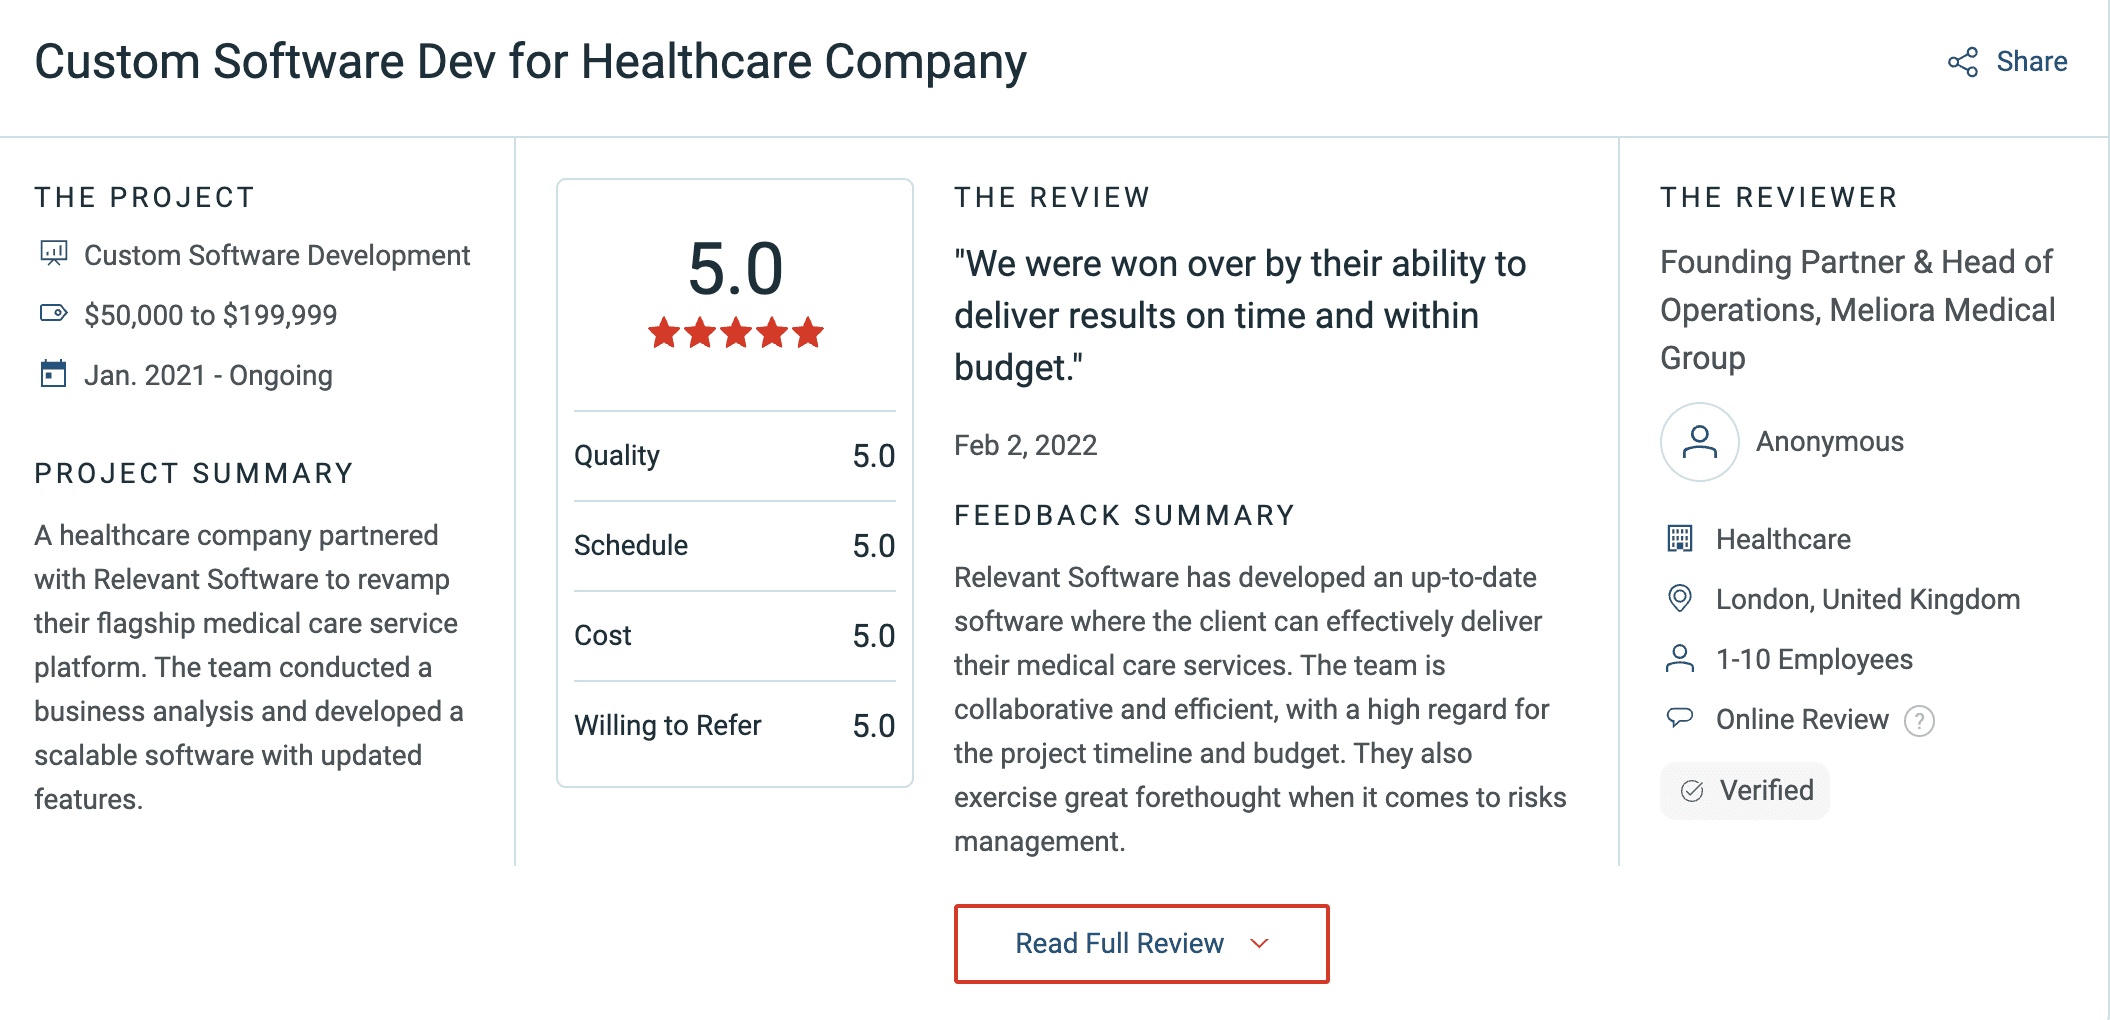Image resolution: width=2110 pixels, height=1020 pixels.
Task: Click the Healthcare industry building icon
Action: (1682, 539)
